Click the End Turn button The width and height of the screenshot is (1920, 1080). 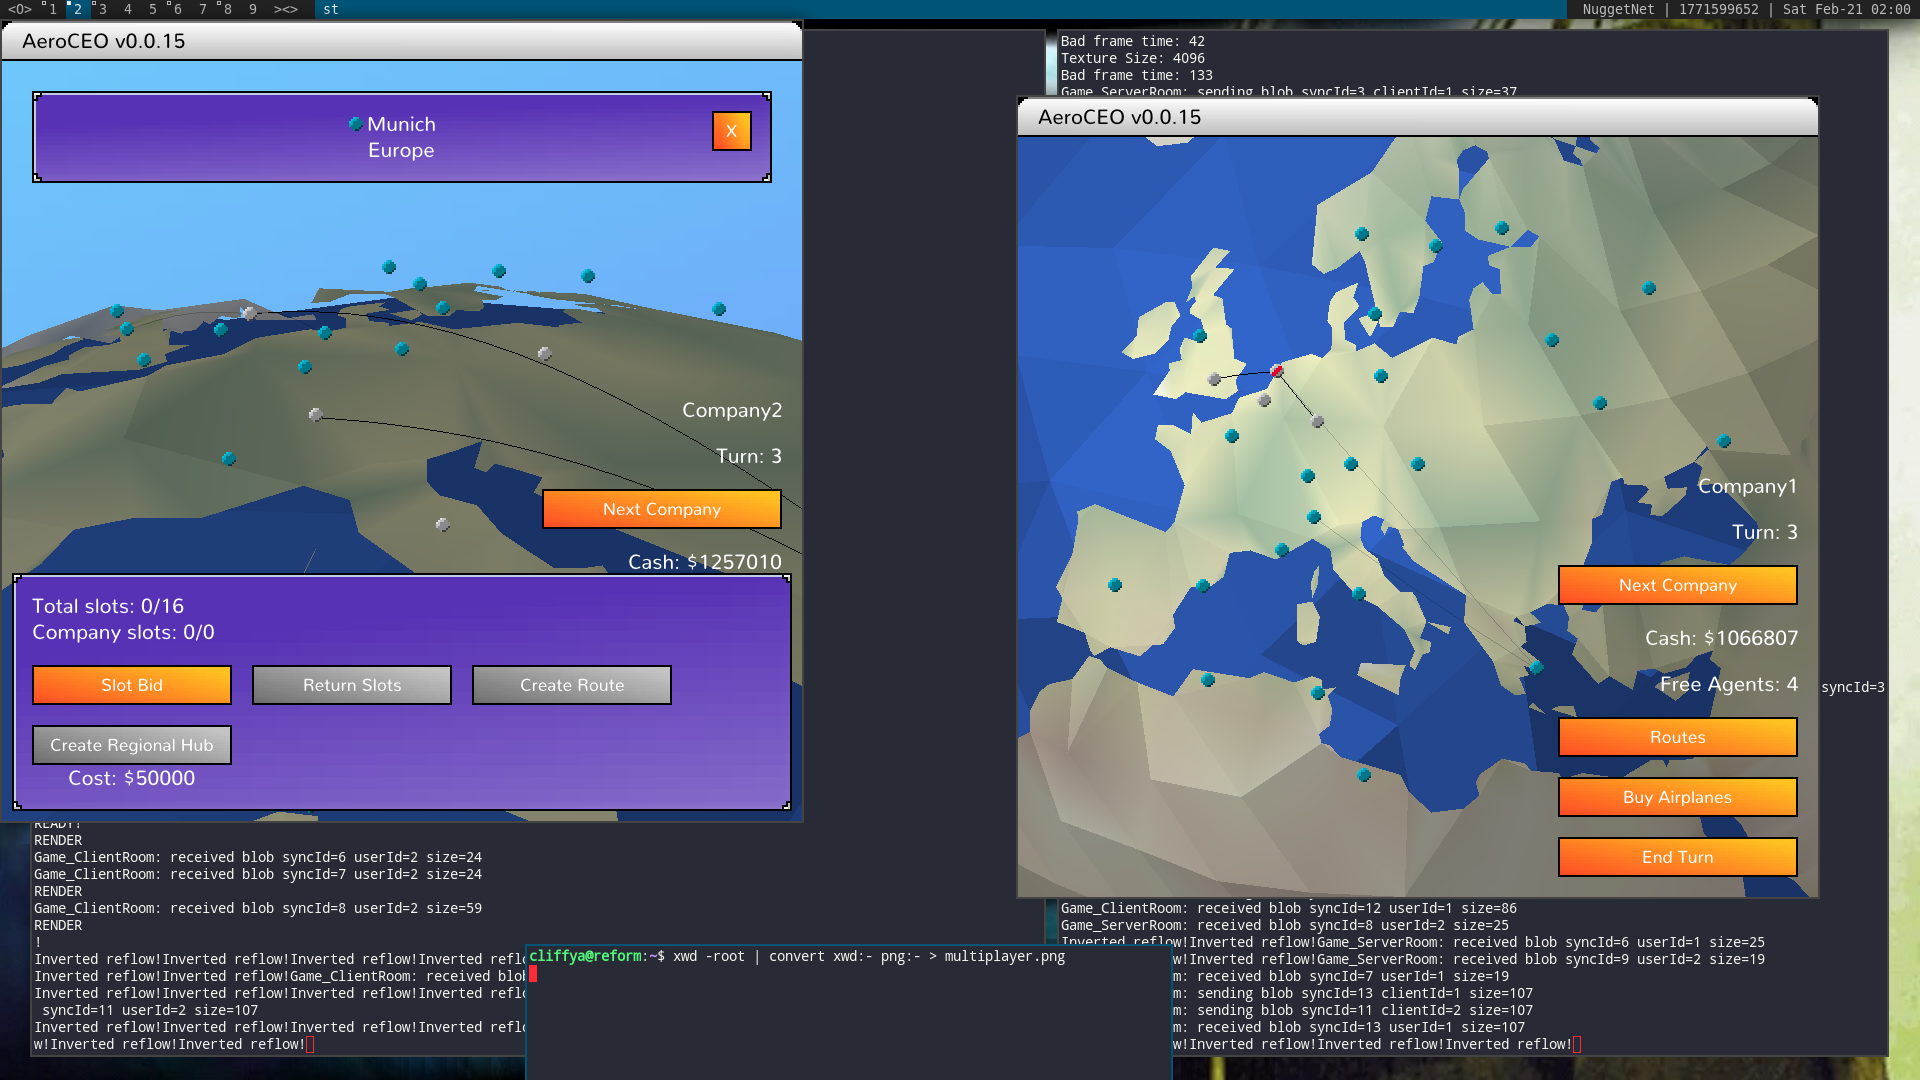tap(1677, 857)
